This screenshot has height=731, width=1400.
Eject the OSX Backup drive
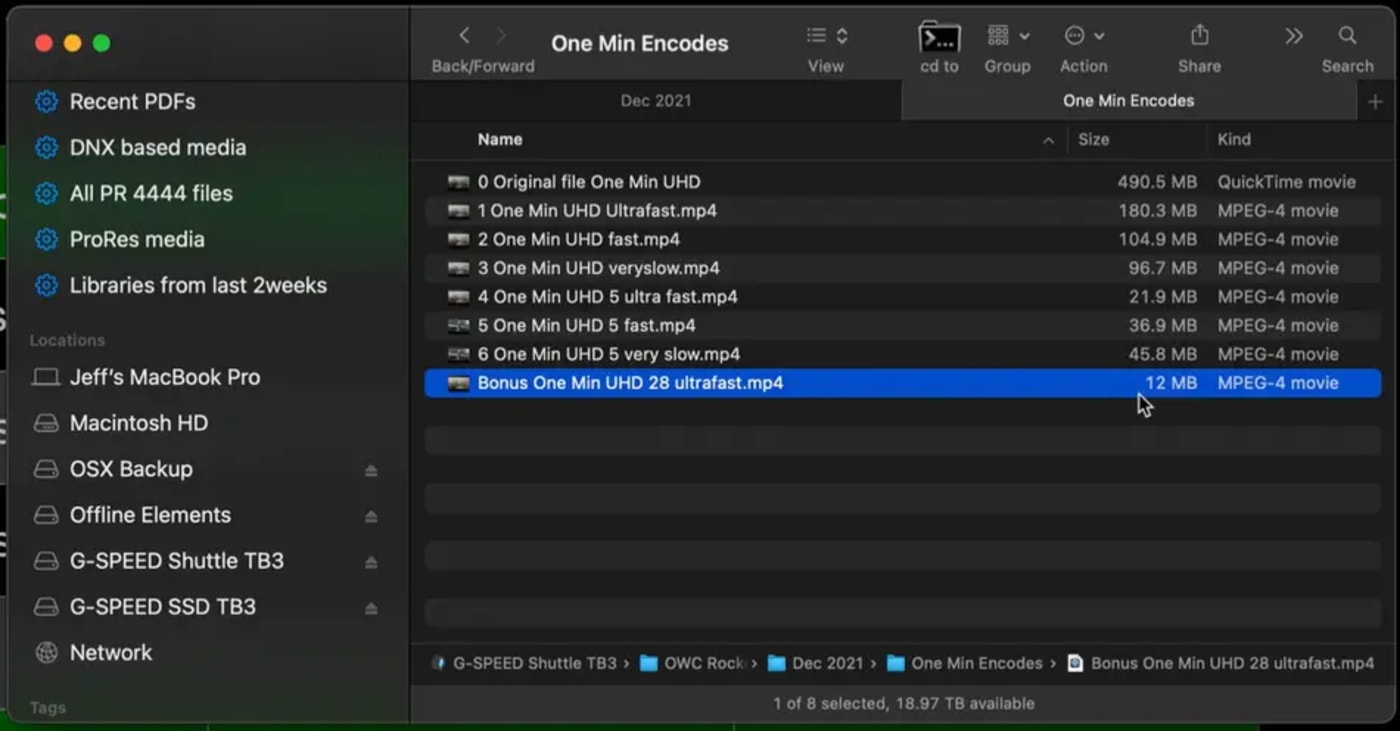[371, 469]
